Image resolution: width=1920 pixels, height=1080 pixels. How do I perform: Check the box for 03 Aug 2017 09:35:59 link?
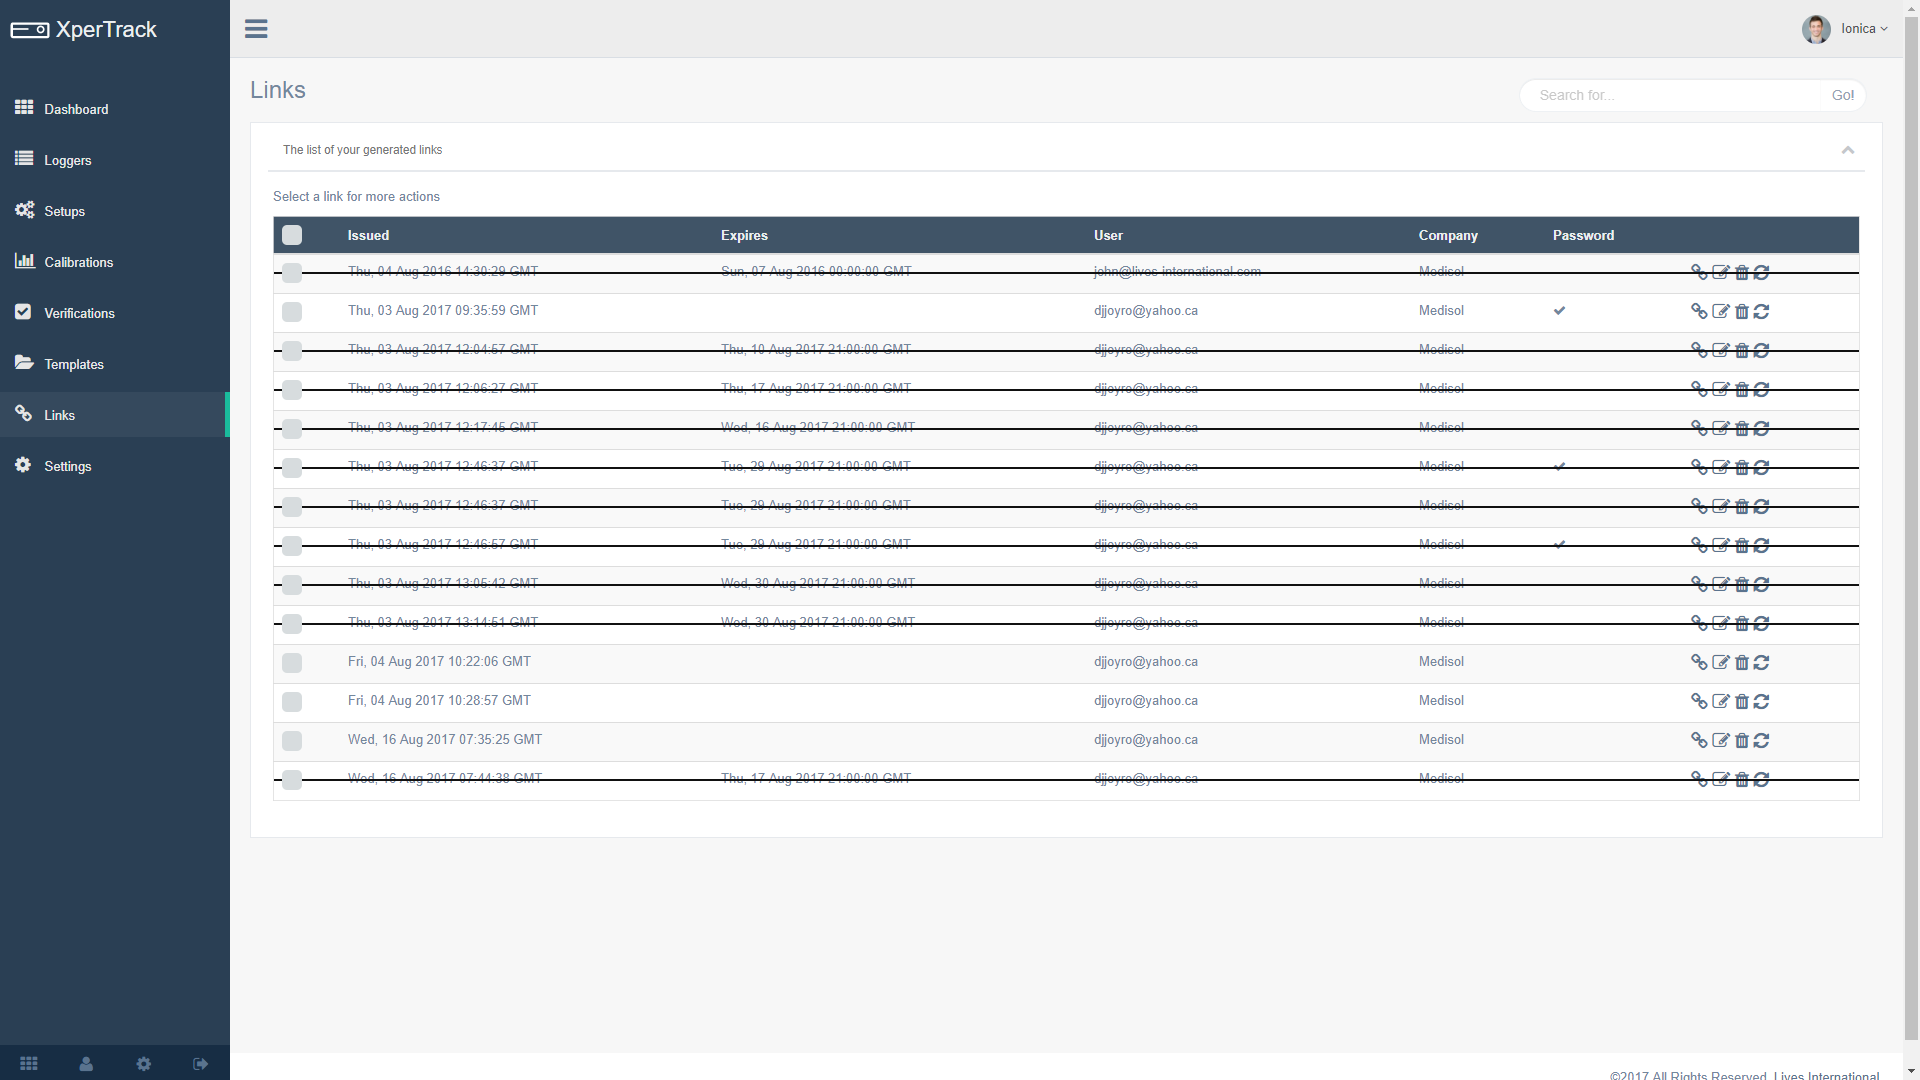coord(292,311)
